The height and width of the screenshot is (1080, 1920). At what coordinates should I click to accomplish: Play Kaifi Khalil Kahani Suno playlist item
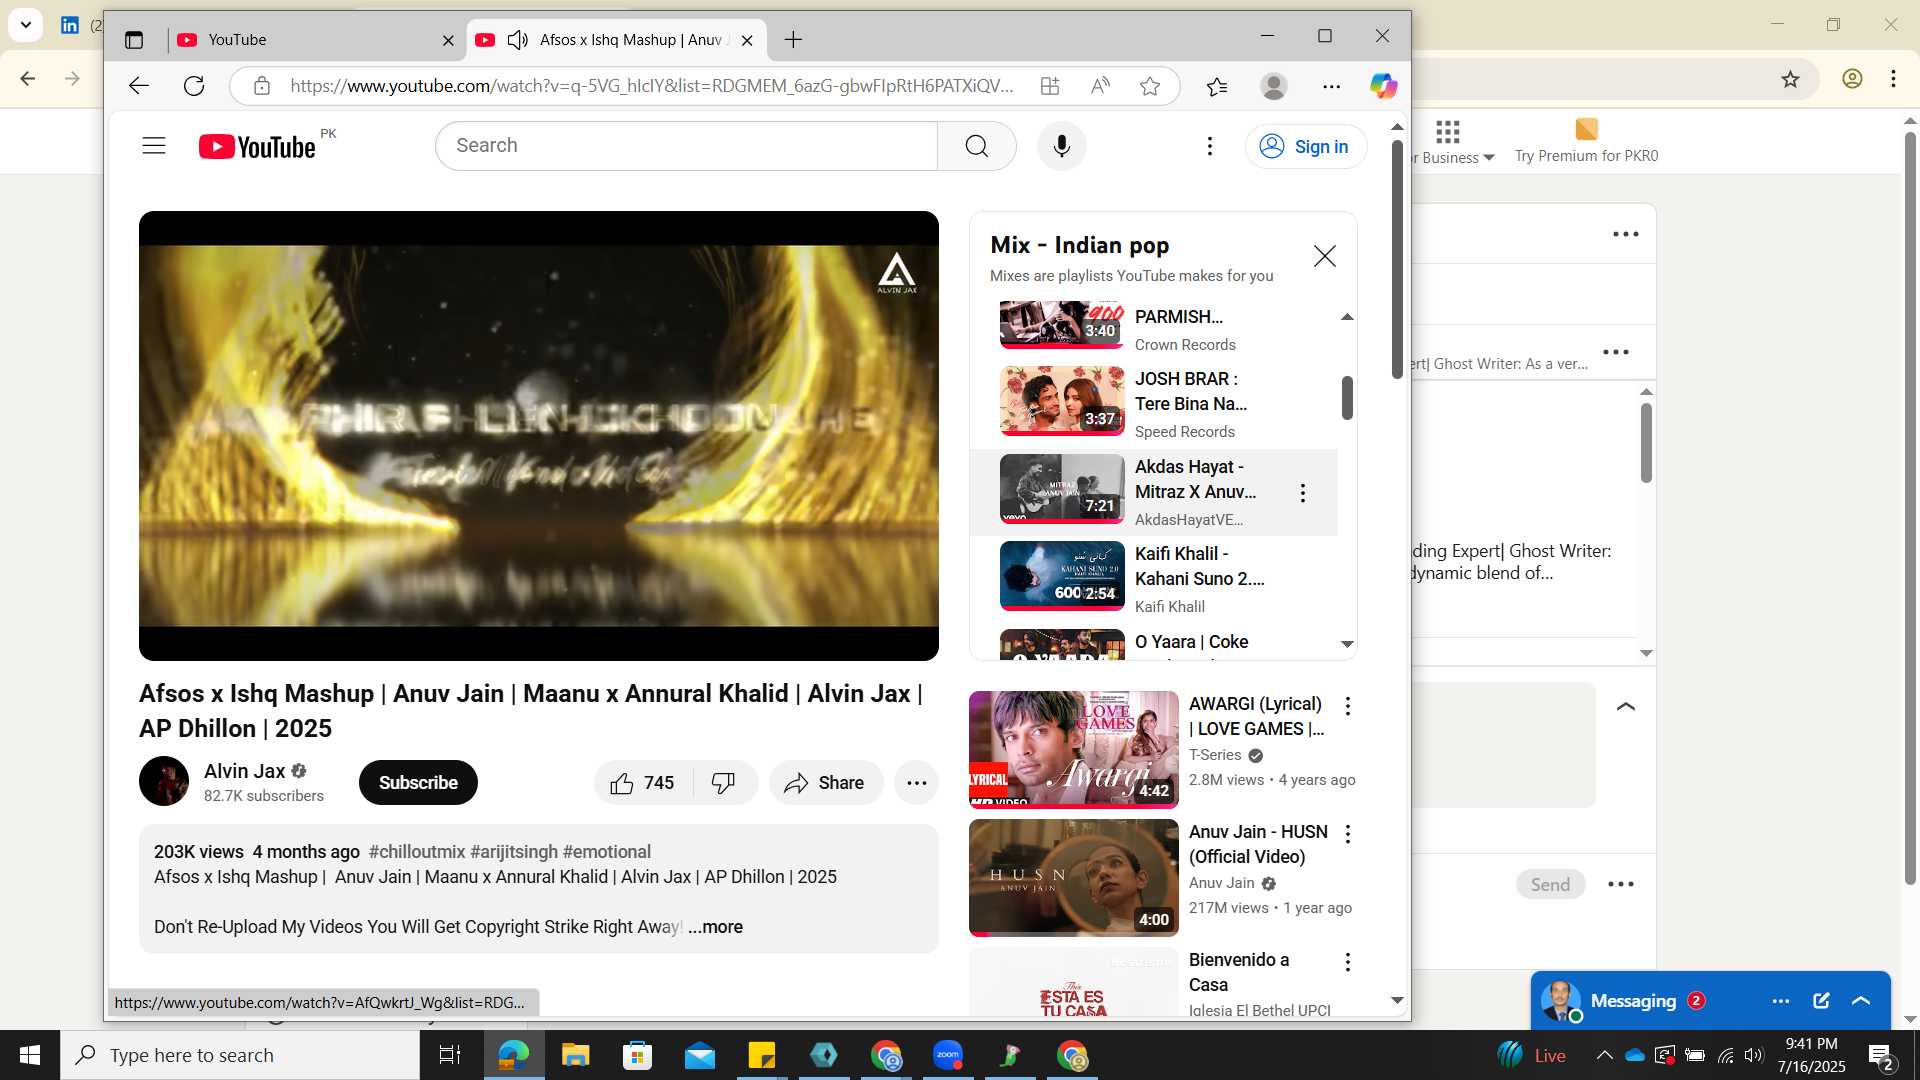pos(1155,579)
